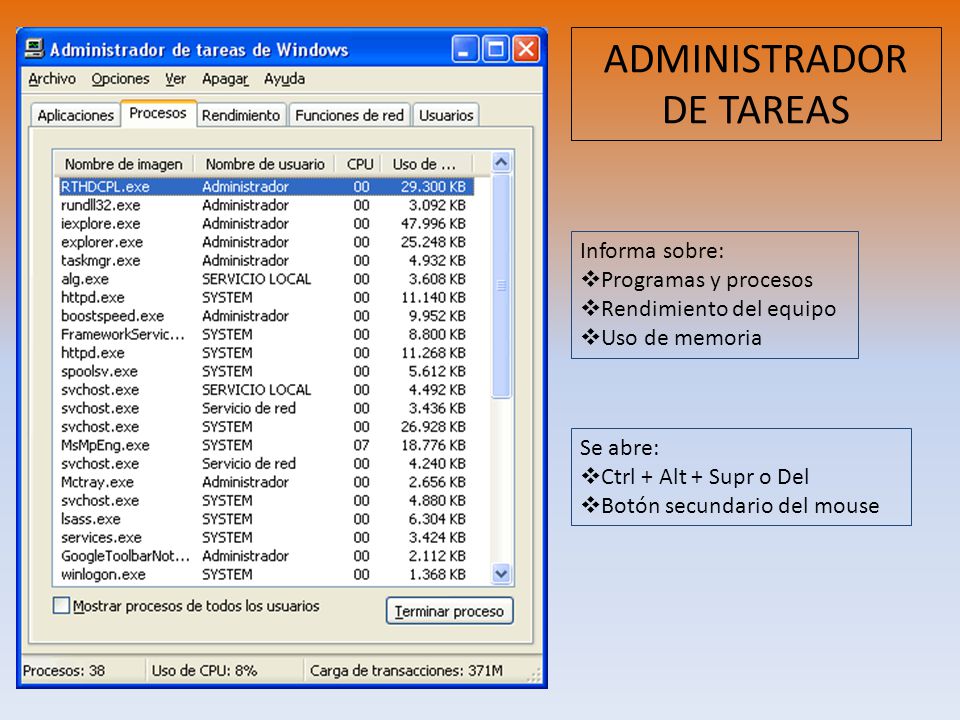Maximize the Administrador de tareas window
The width and height of the screenshot is (960, 720).
(x=495, y=50)
